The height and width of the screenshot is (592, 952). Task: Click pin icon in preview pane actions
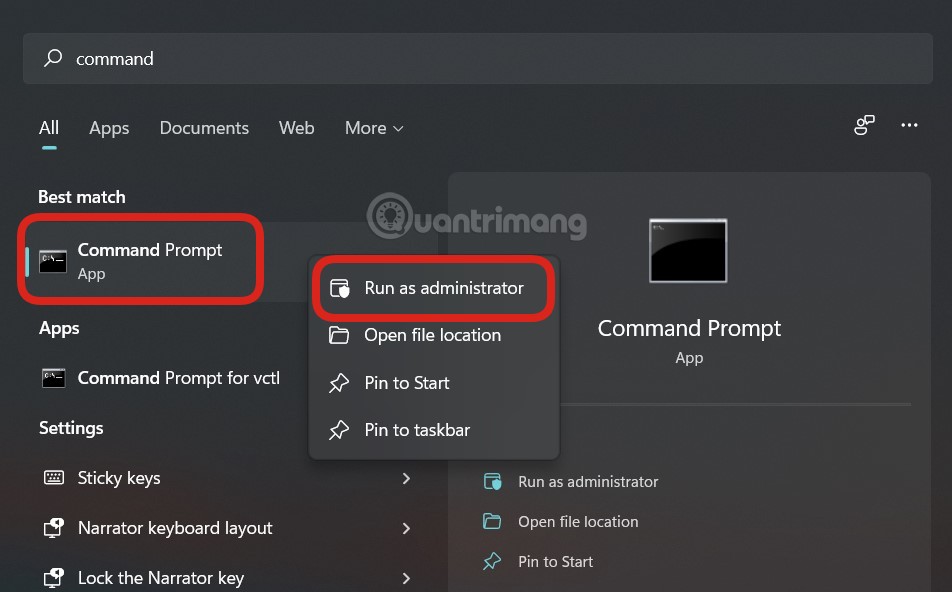click(x=492, y=561)
